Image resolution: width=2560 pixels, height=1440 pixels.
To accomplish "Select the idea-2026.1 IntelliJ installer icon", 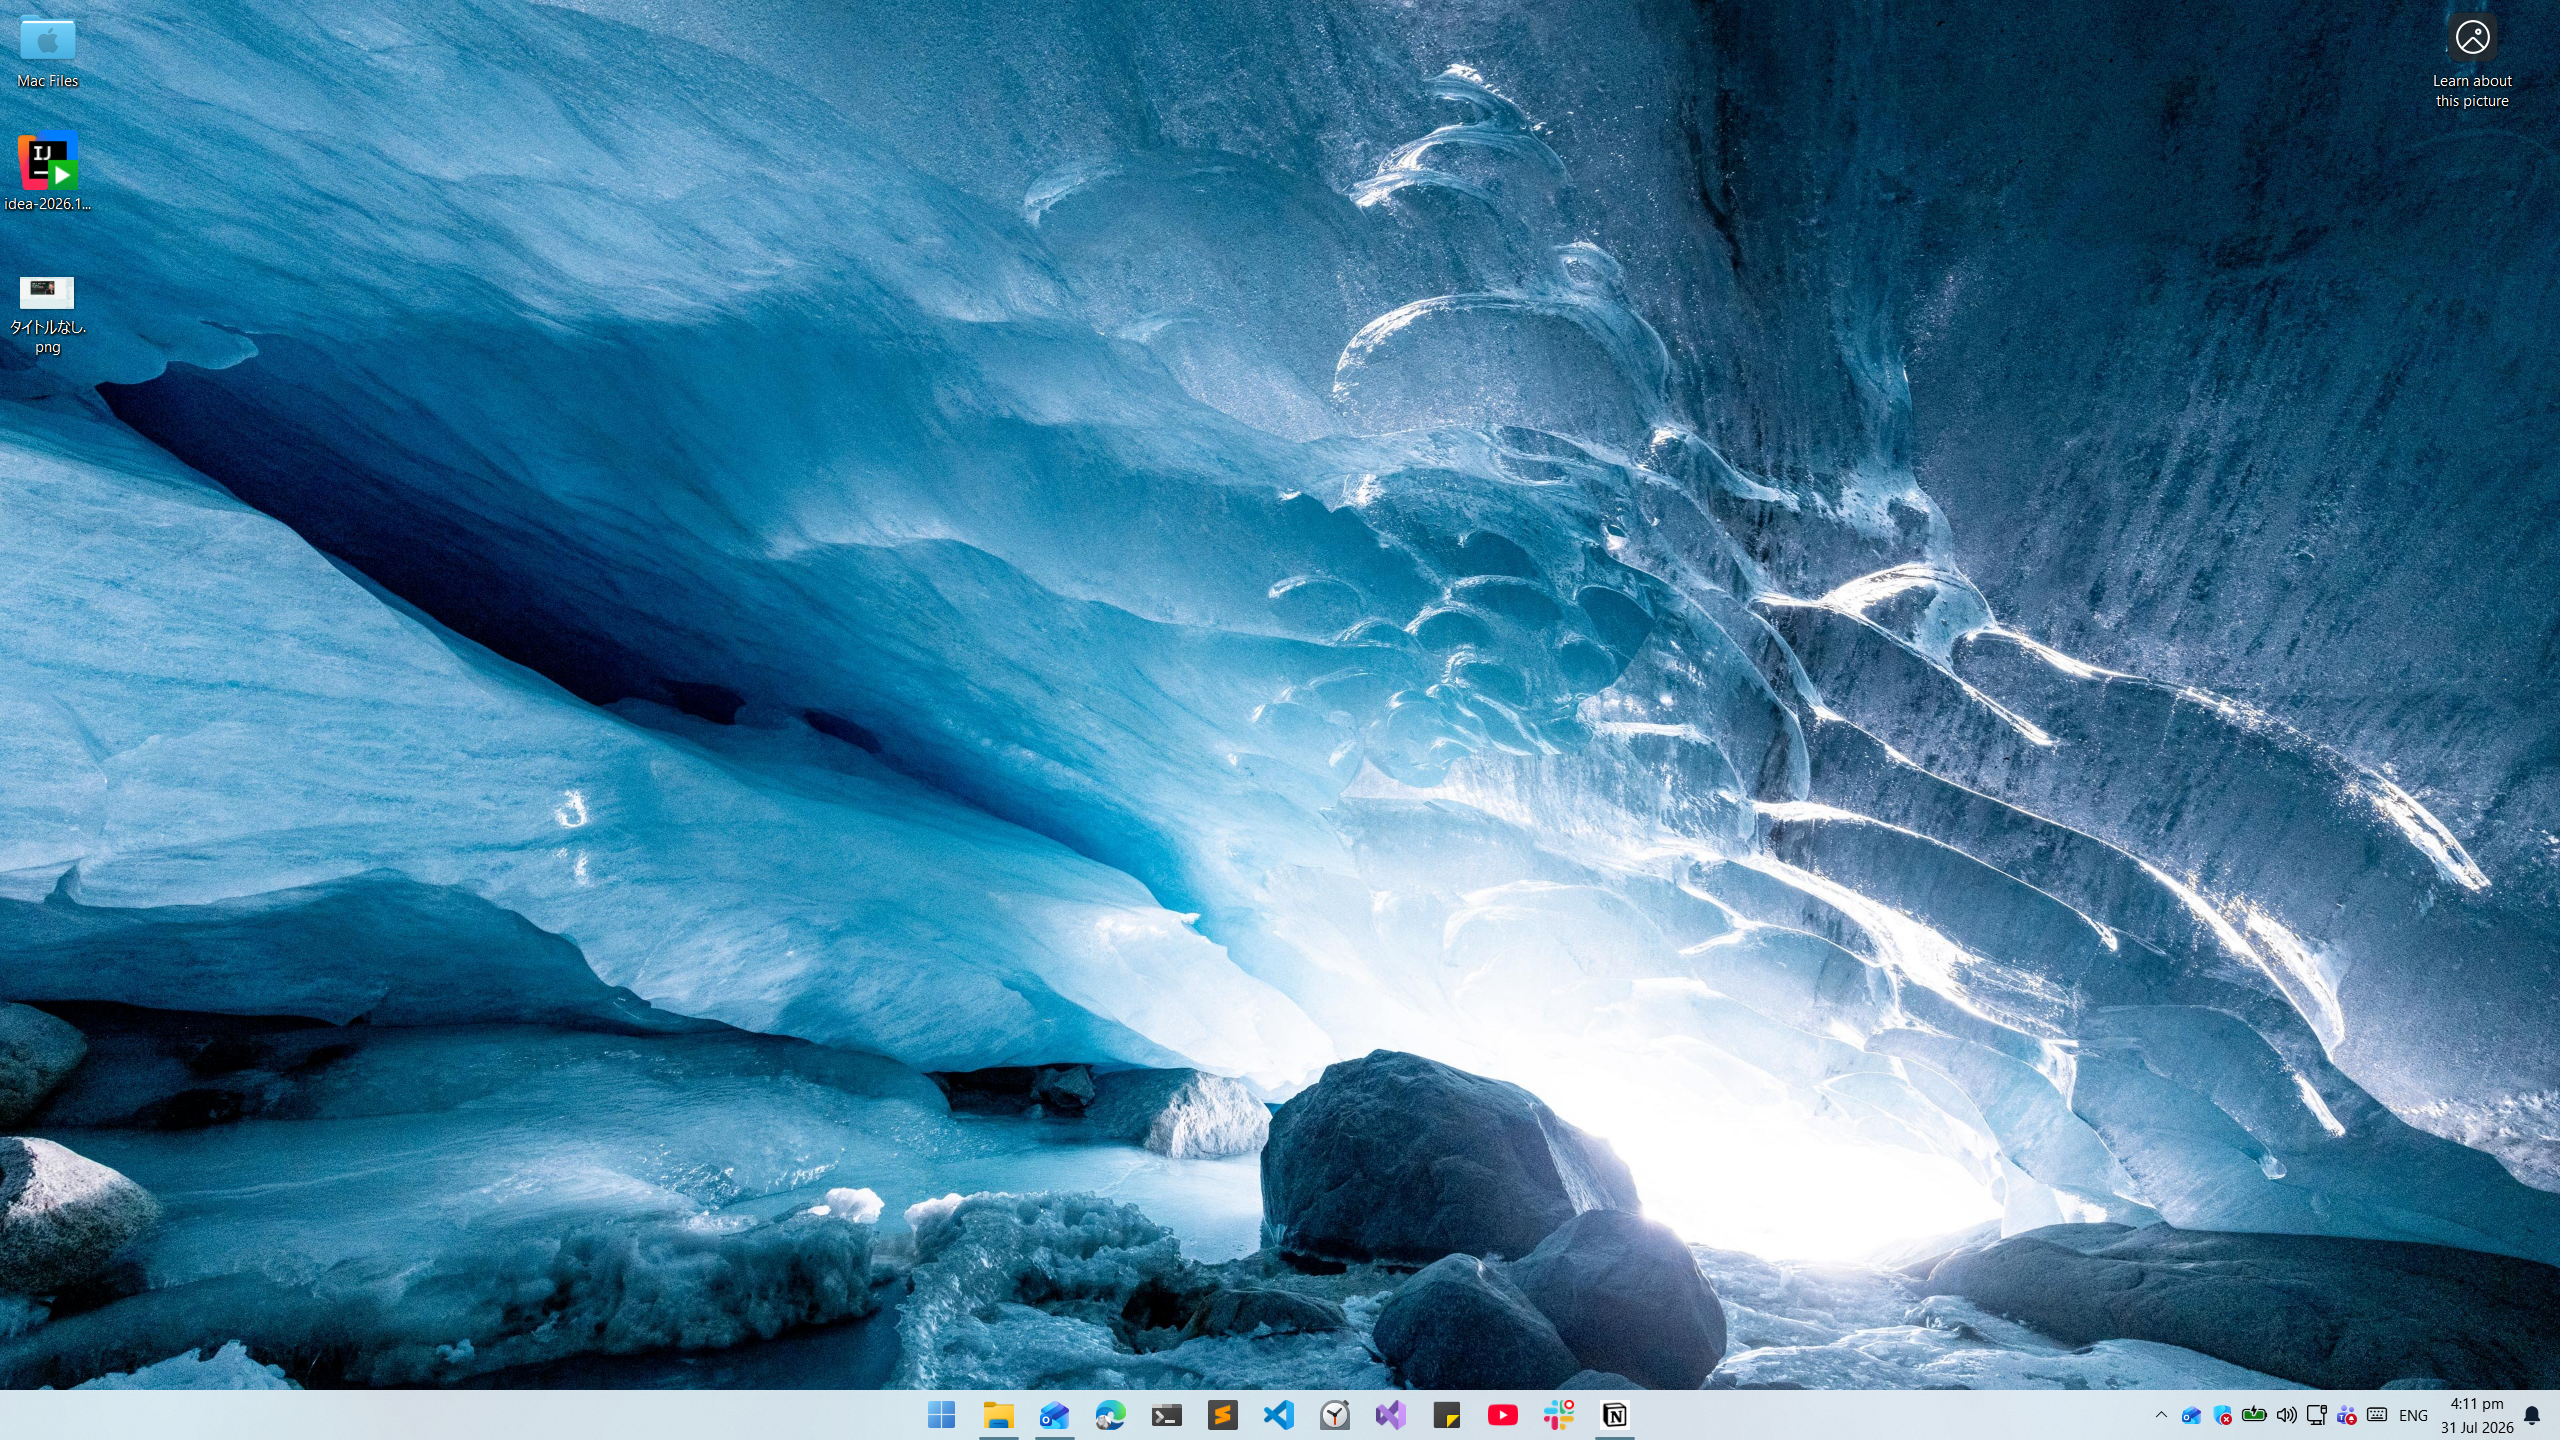I will 47,172.
